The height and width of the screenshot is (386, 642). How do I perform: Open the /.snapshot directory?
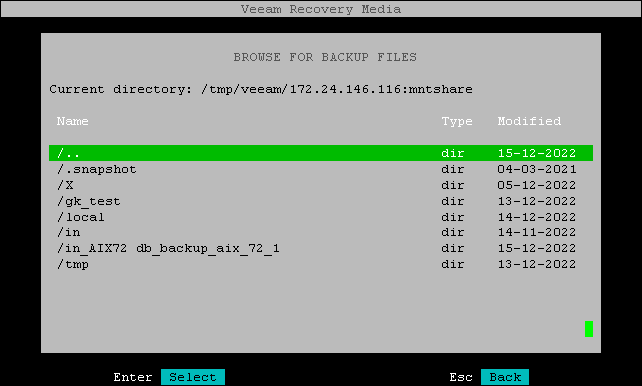click(x=321, y=169)
